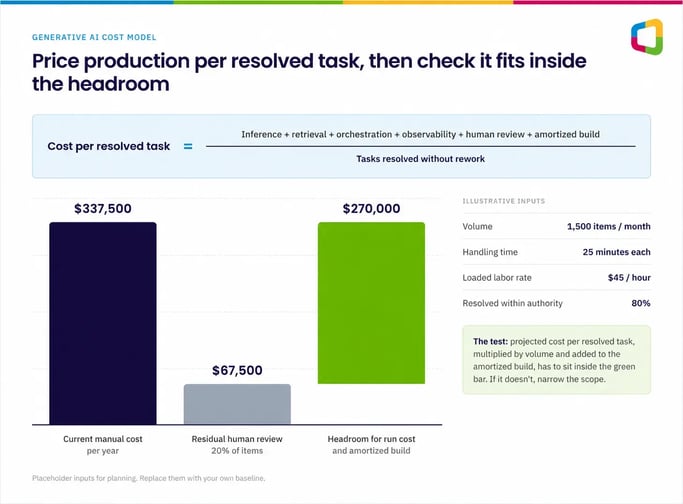Click the colorful logo icon in the corner

[647, 37]
